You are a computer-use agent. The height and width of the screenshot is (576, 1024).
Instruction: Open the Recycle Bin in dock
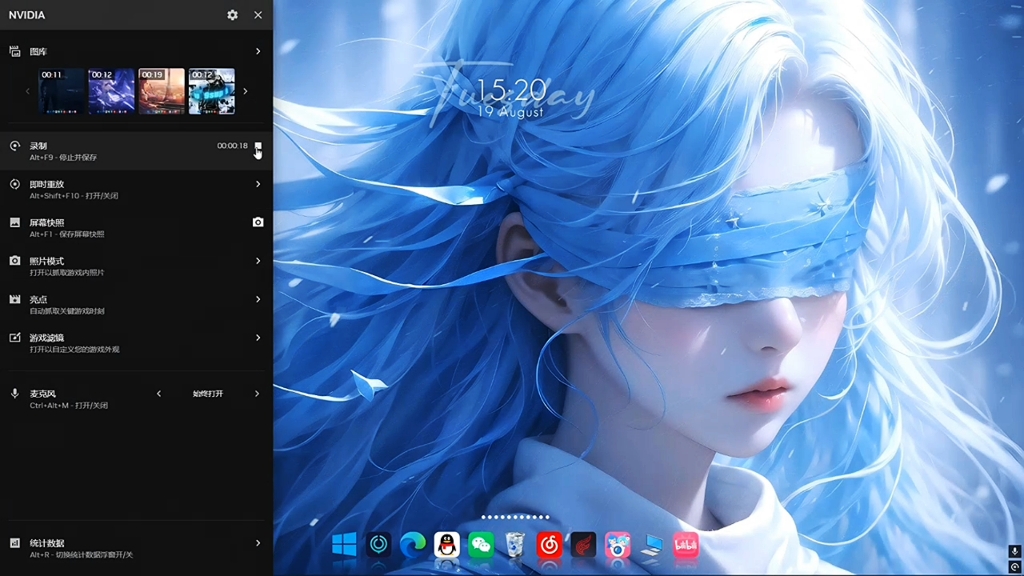[x=515, y=544]
